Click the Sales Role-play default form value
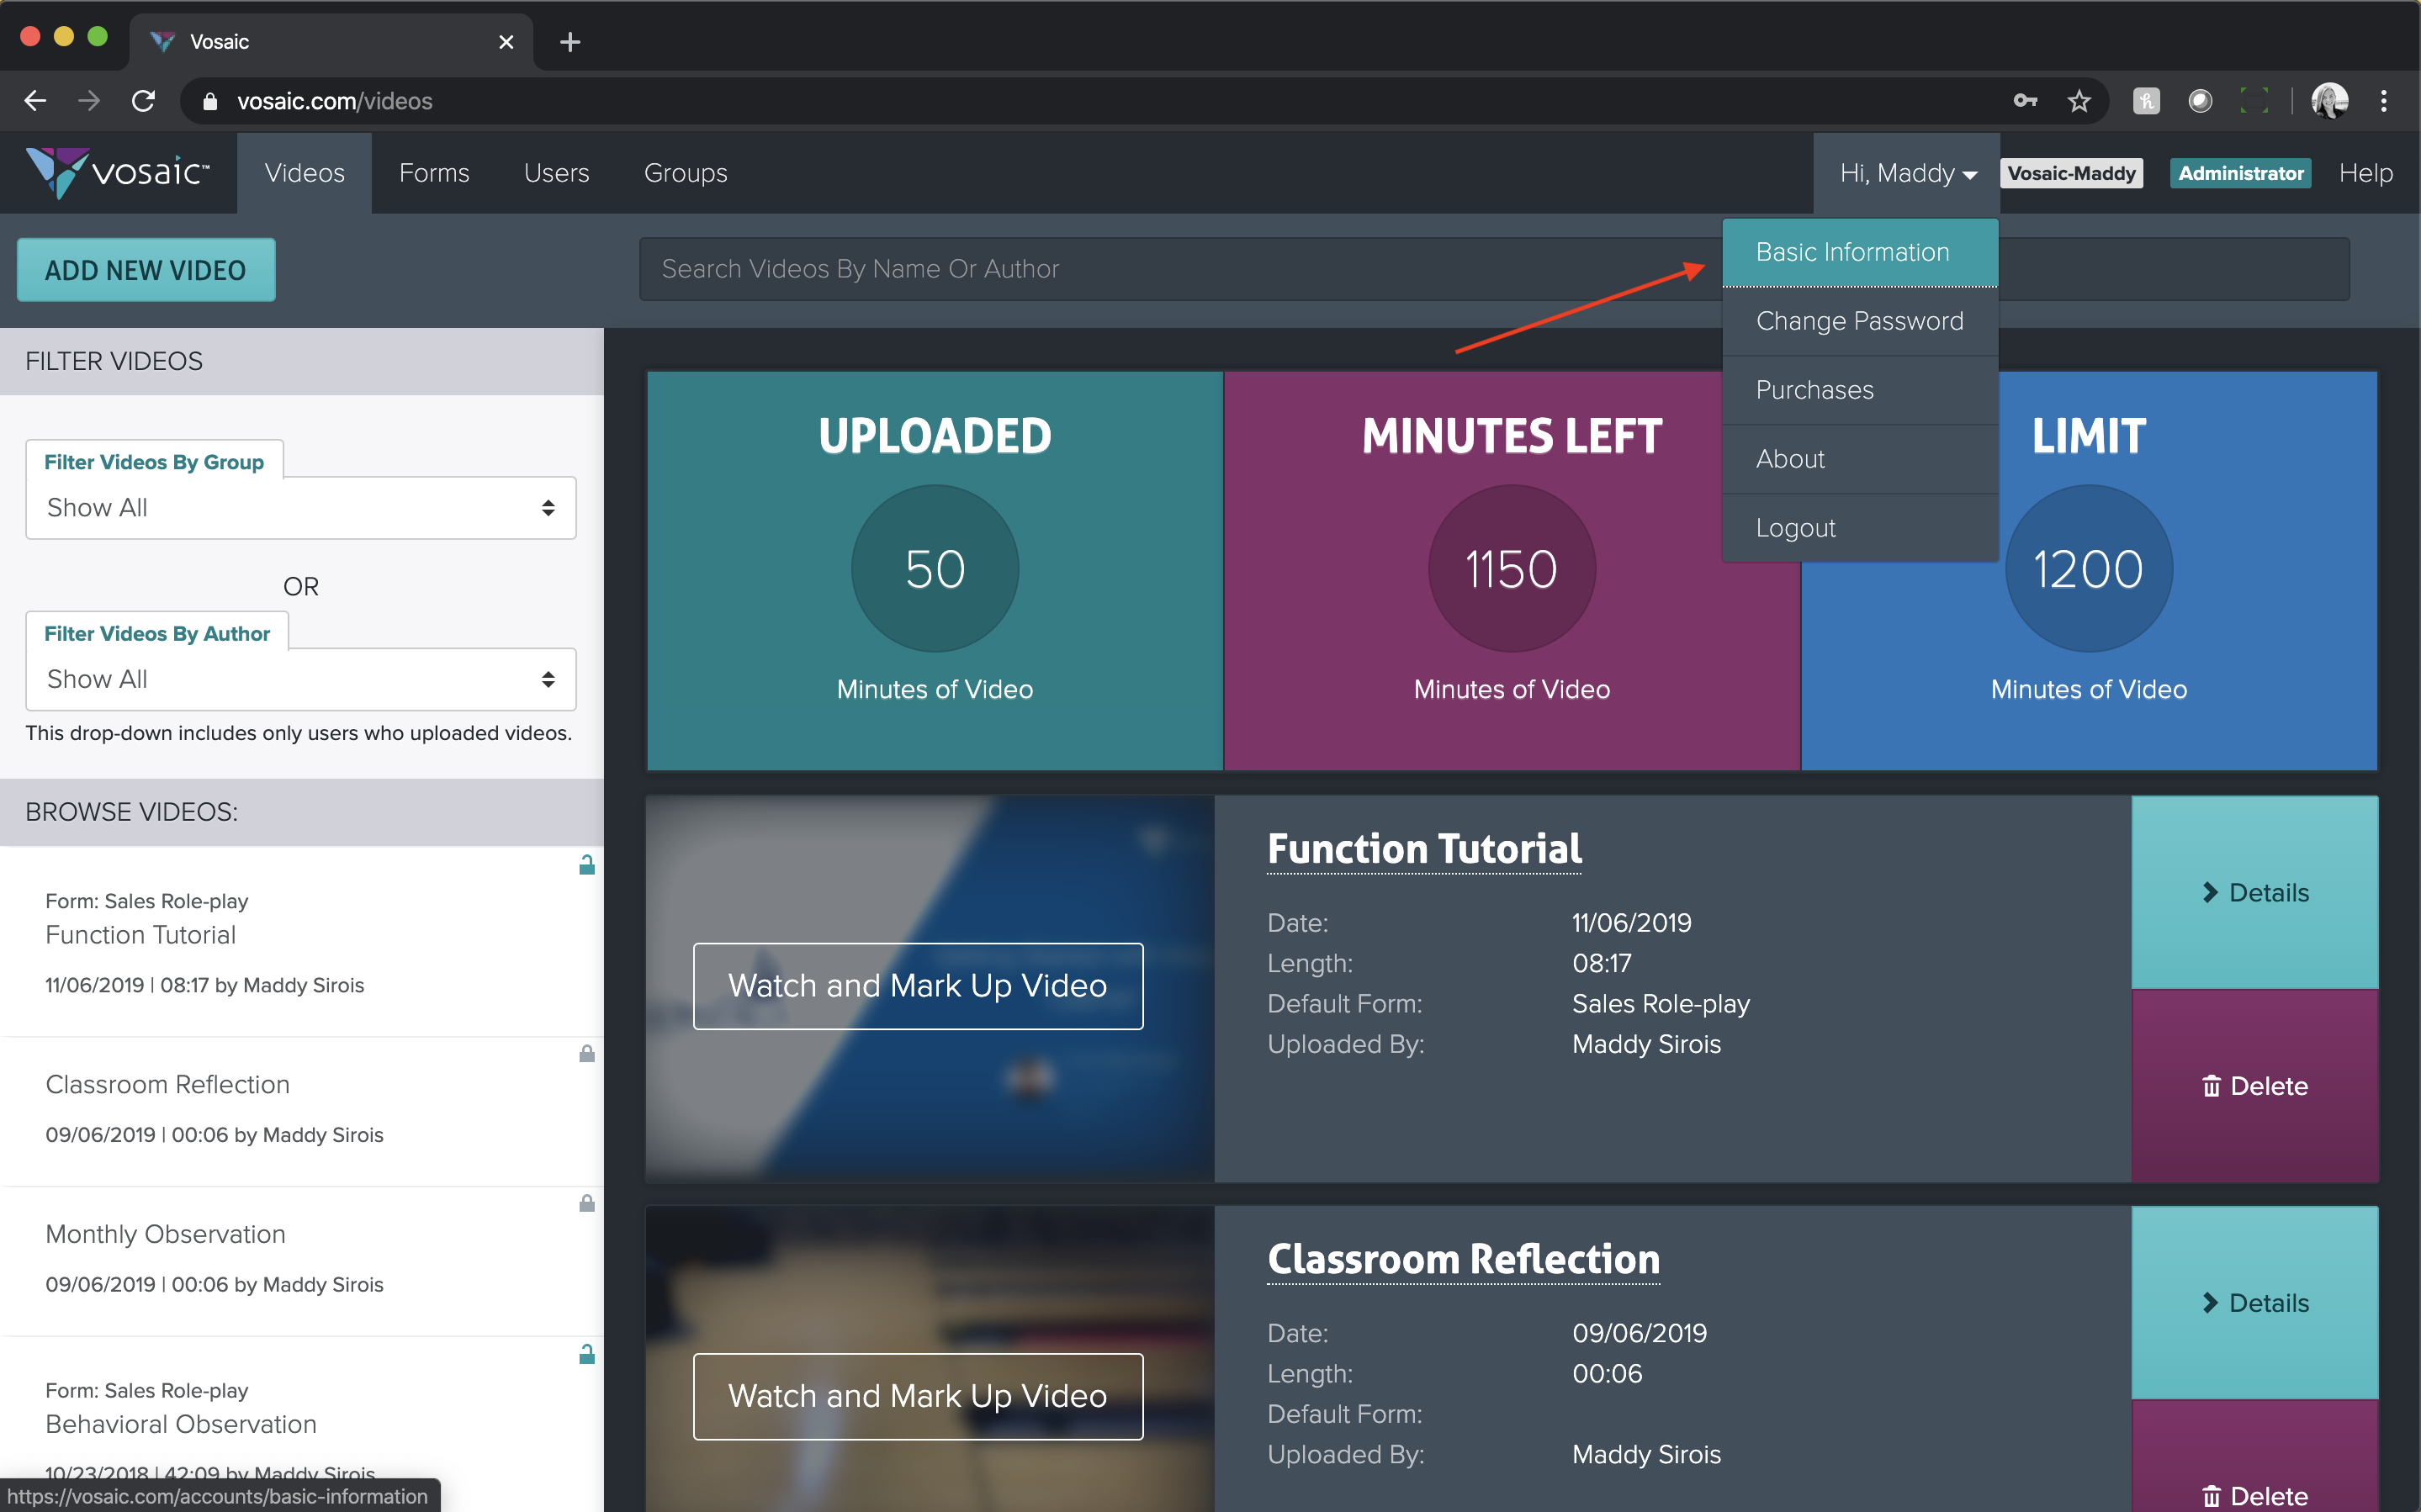The height and width of the screenshot is (1512, 2421). 1661,1004
